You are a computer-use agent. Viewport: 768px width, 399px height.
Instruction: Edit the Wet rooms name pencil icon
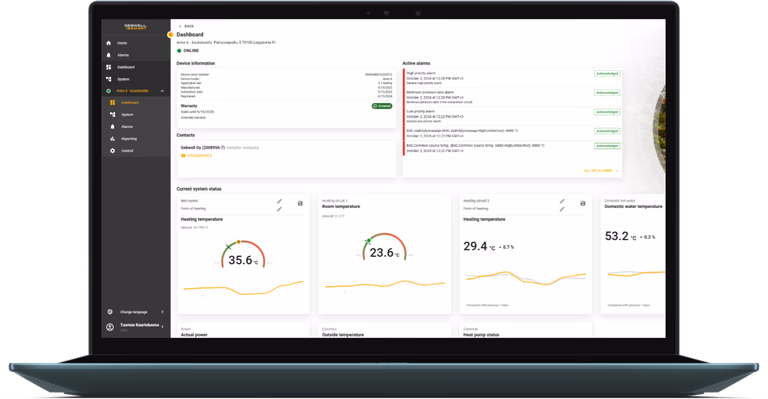click(279, 201)
